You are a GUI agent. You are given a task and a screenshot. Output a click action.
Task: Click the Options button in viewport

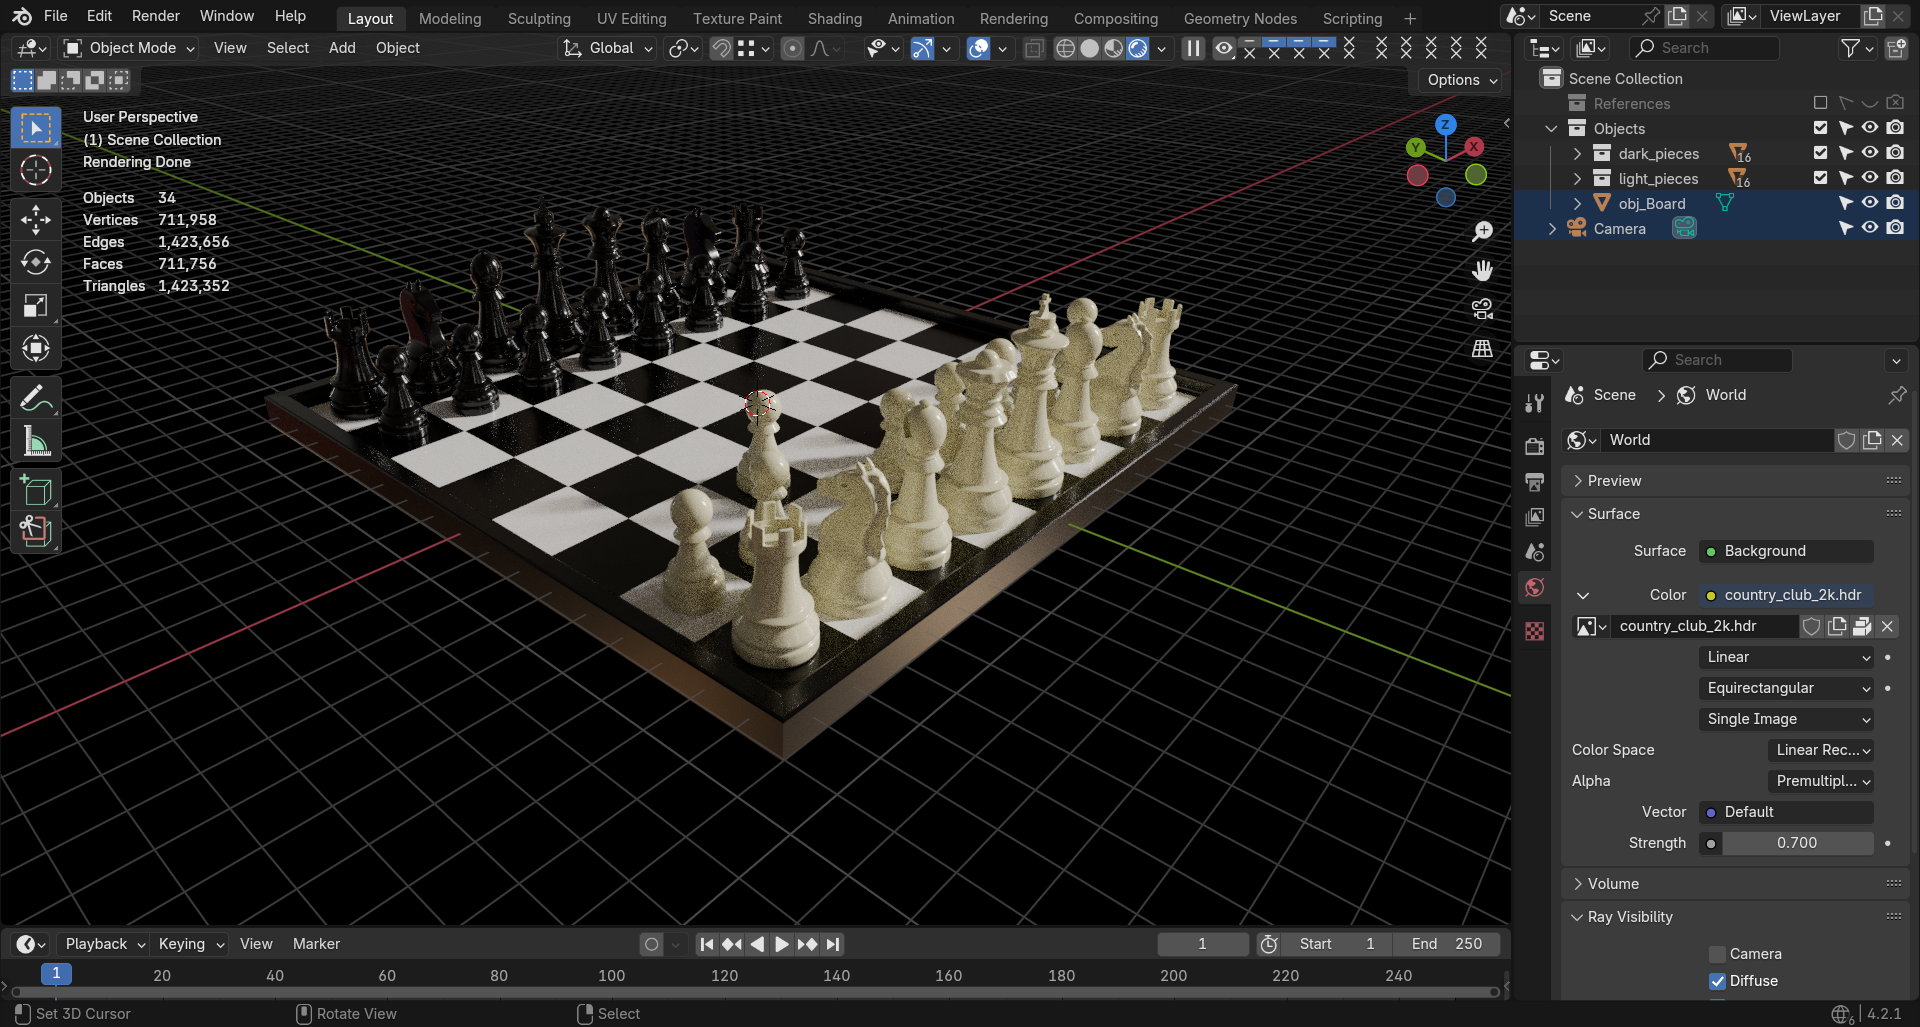click(1462, 80)
